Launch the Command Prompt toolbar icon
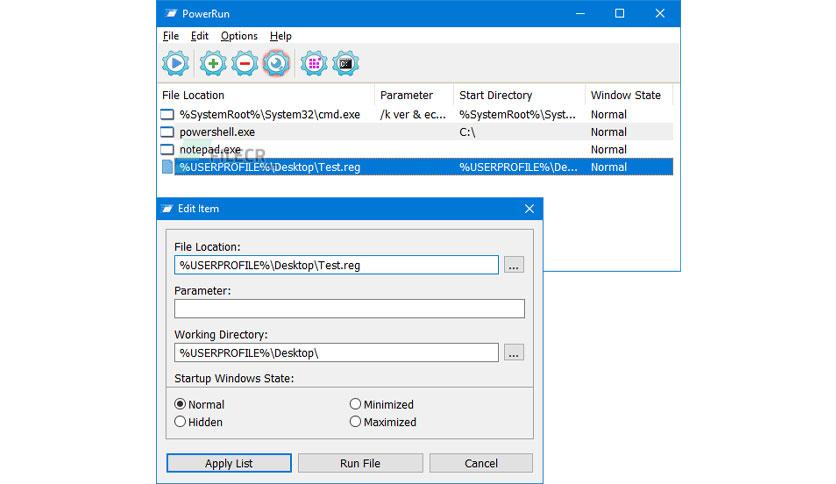This screenshot has height=484, width=836. pyautogui.click(x=345, y=63)
